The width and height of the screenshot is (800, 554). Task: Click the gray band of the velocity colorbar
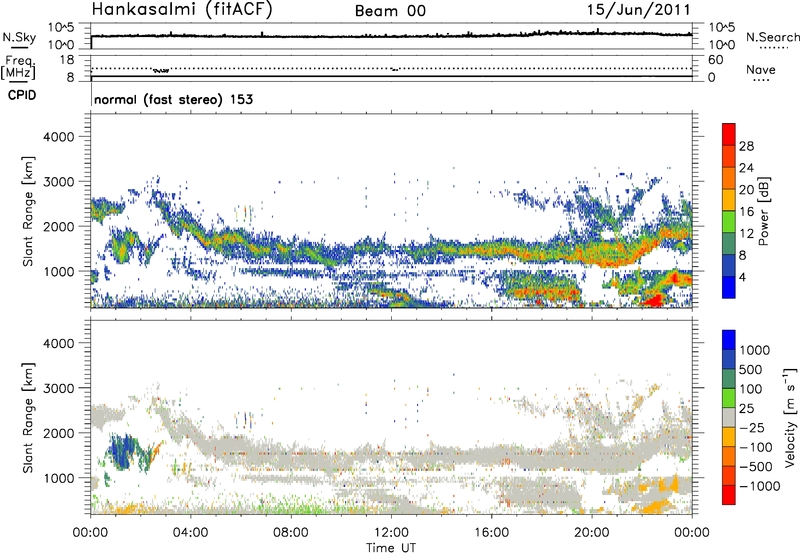coord(729,418)
